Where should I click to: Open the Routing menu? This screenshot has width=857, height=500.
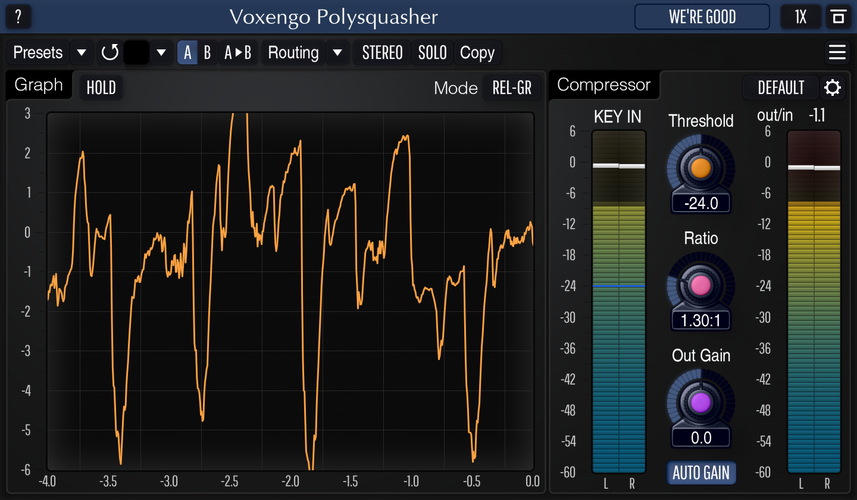(293, 52)
